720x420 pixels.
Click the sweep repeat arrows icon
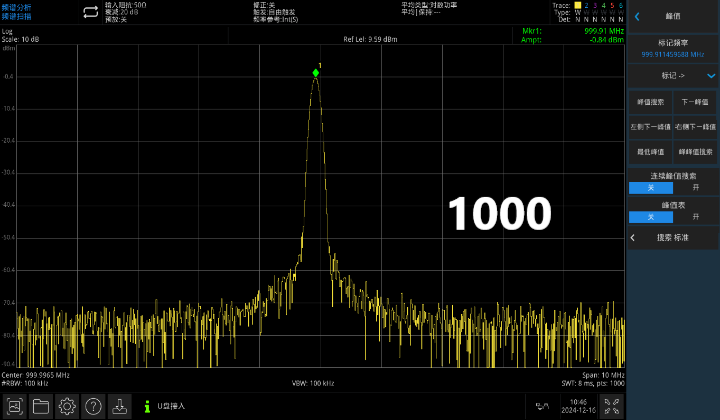tap(90, 11)
